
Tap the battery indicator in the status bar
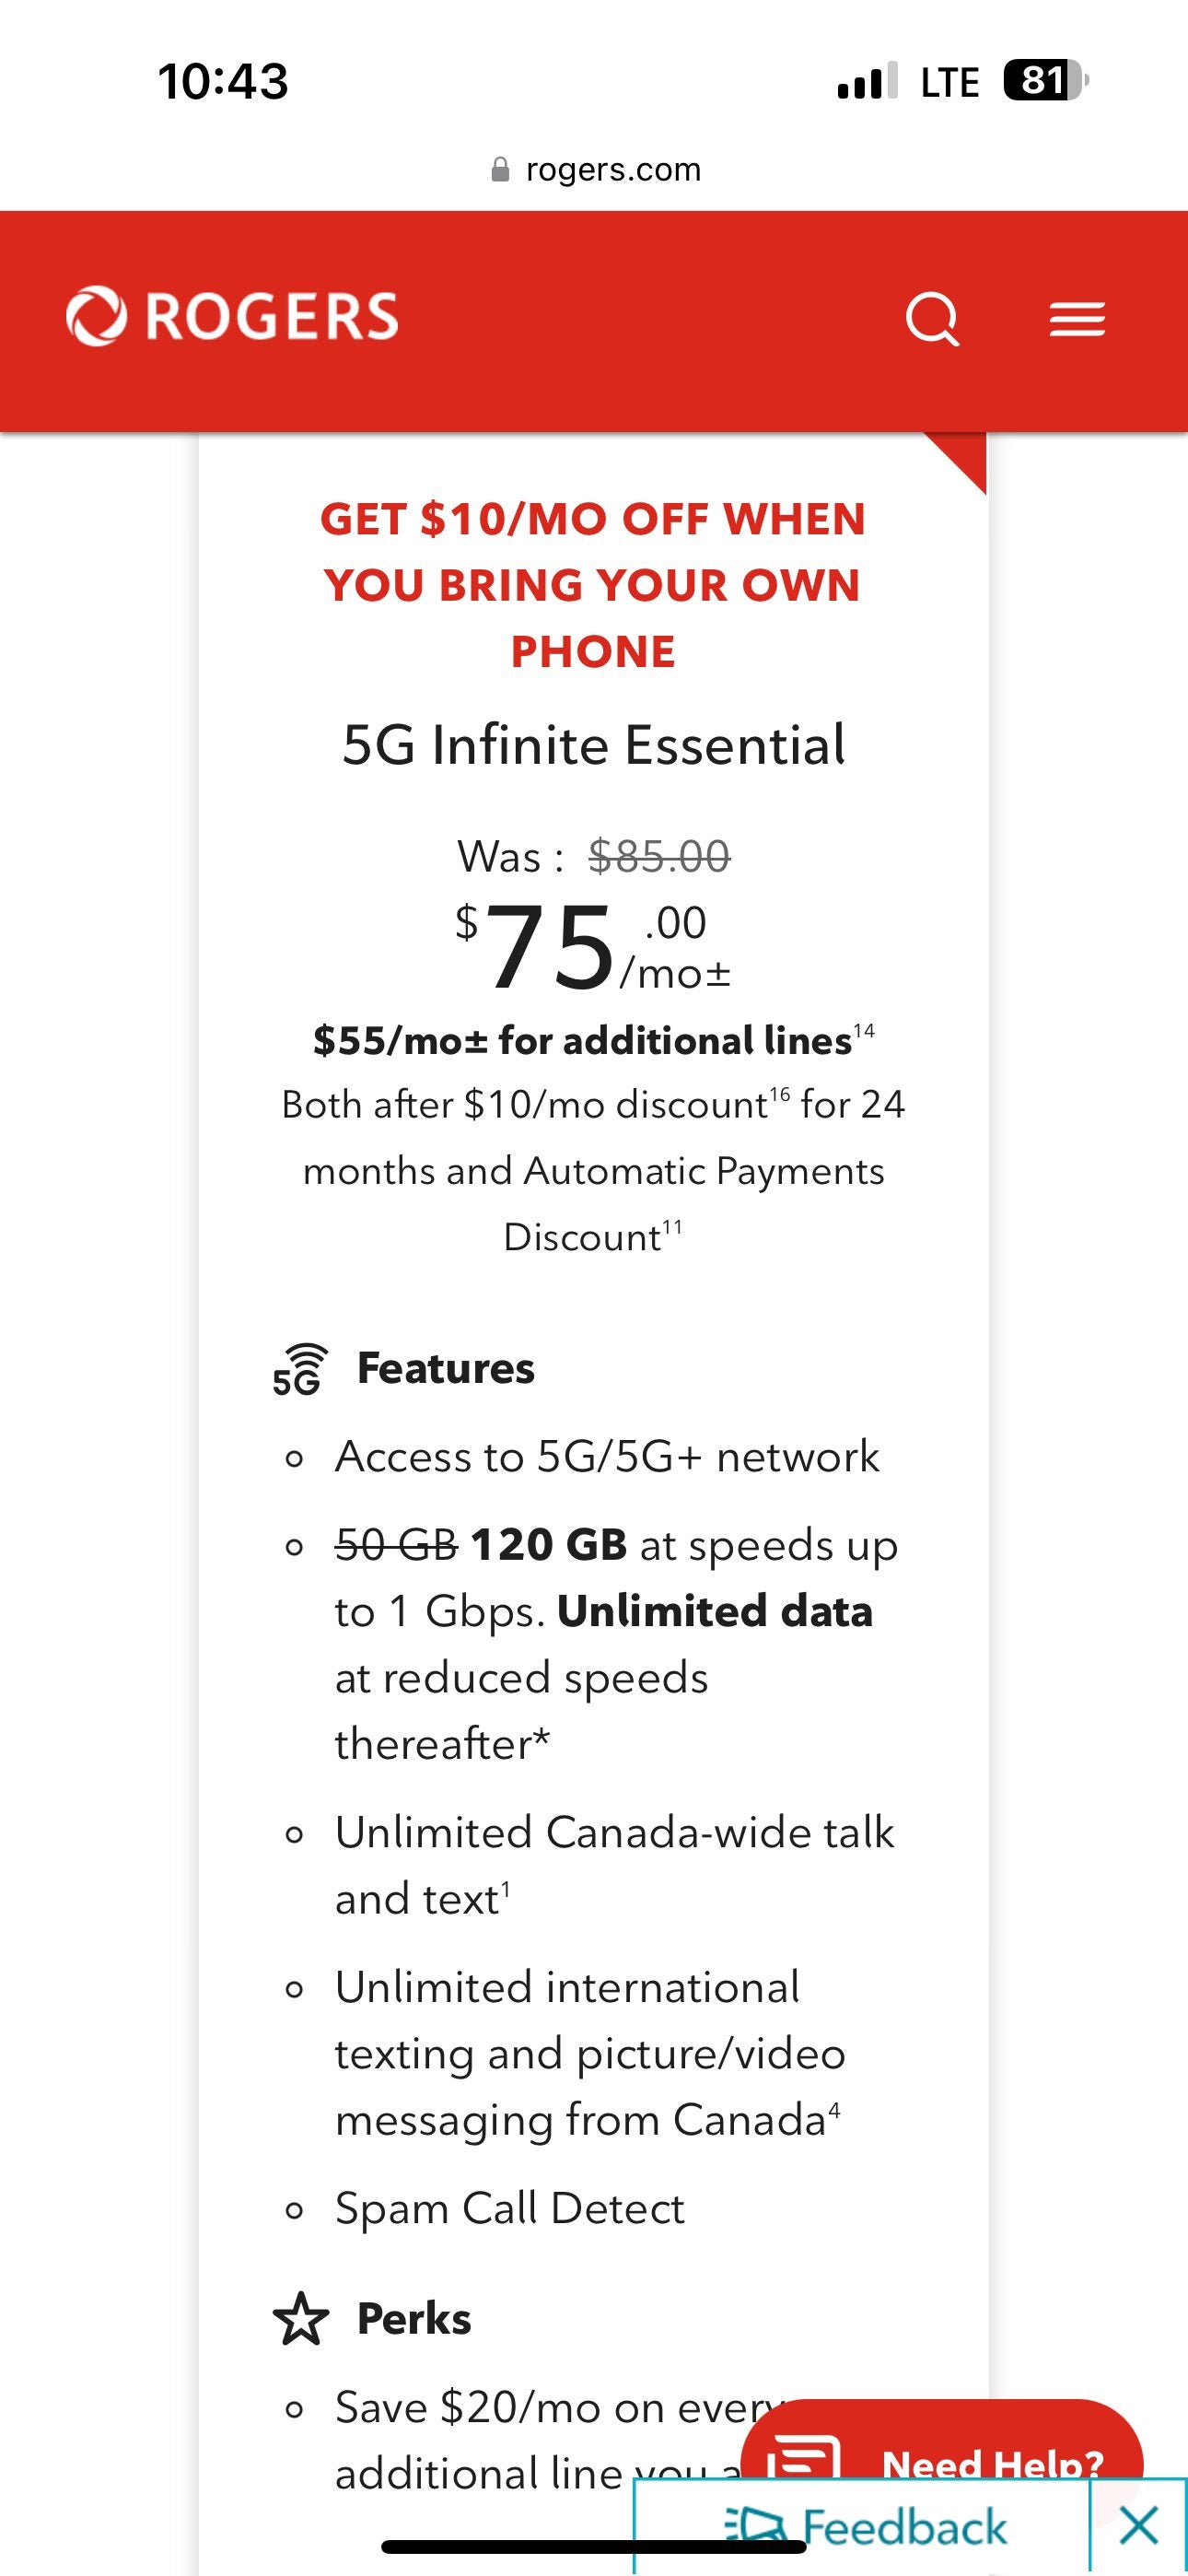click(x=1046, y=80)
